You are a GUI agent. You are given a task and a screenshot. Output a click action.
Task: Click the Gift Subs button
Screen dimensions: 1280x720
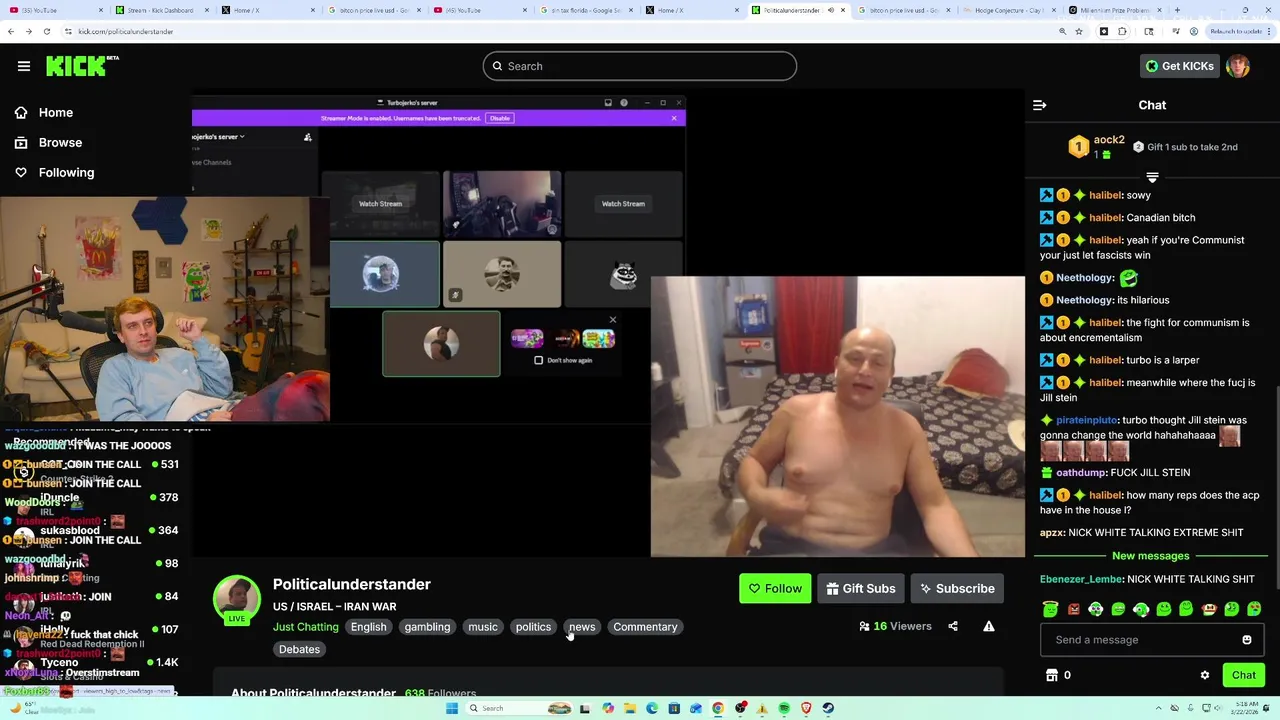point(860,589)
